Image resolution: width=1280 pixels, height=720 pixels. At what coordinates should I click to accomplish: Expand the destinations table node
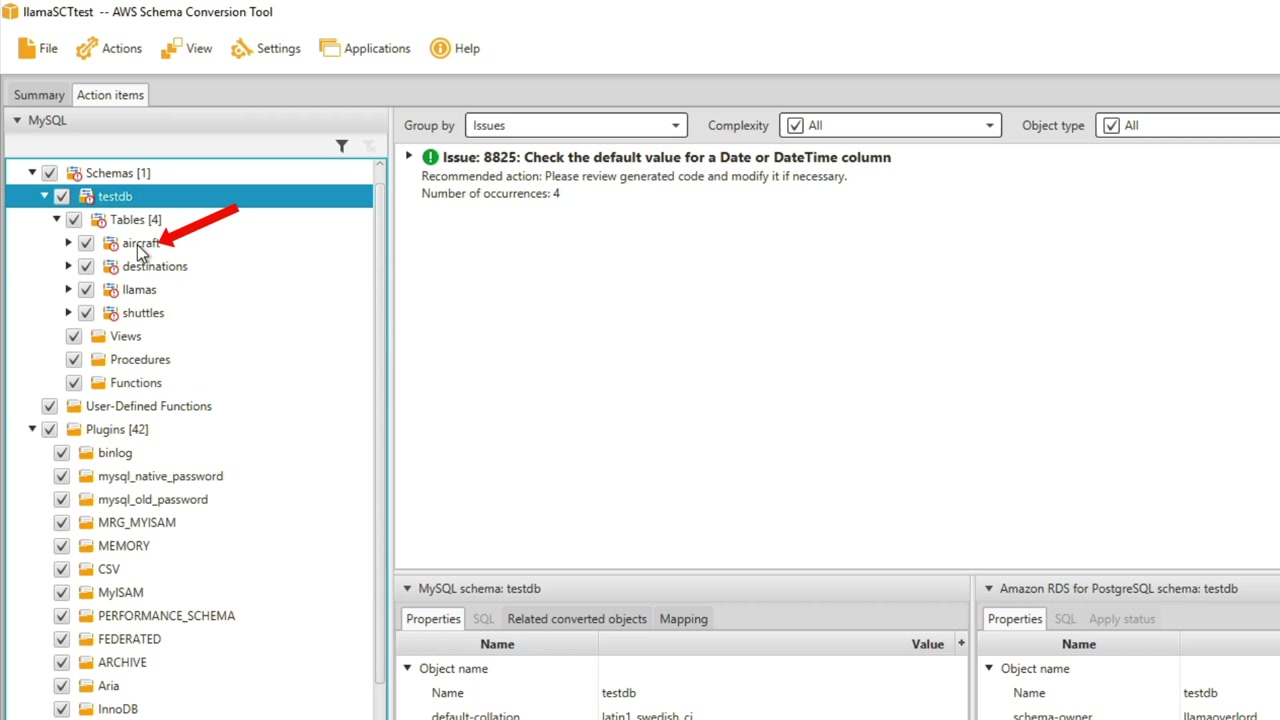point(69,267)
